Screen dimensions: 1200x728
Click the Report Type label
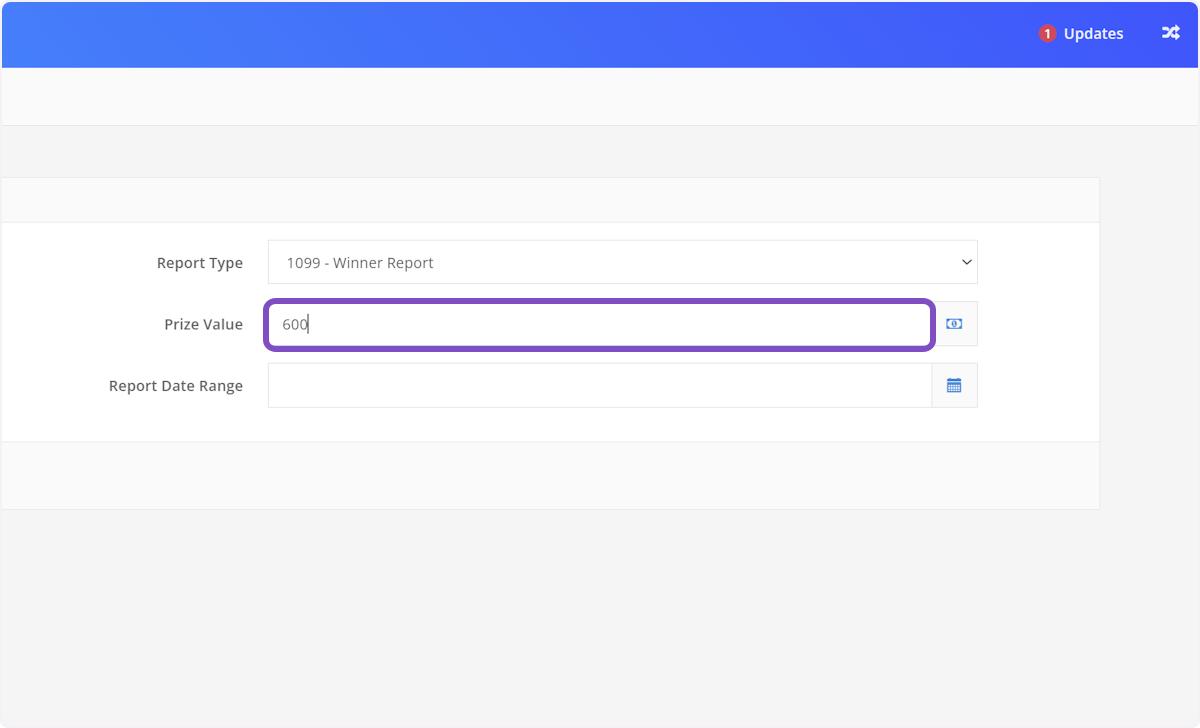click(x=200, y=263)
